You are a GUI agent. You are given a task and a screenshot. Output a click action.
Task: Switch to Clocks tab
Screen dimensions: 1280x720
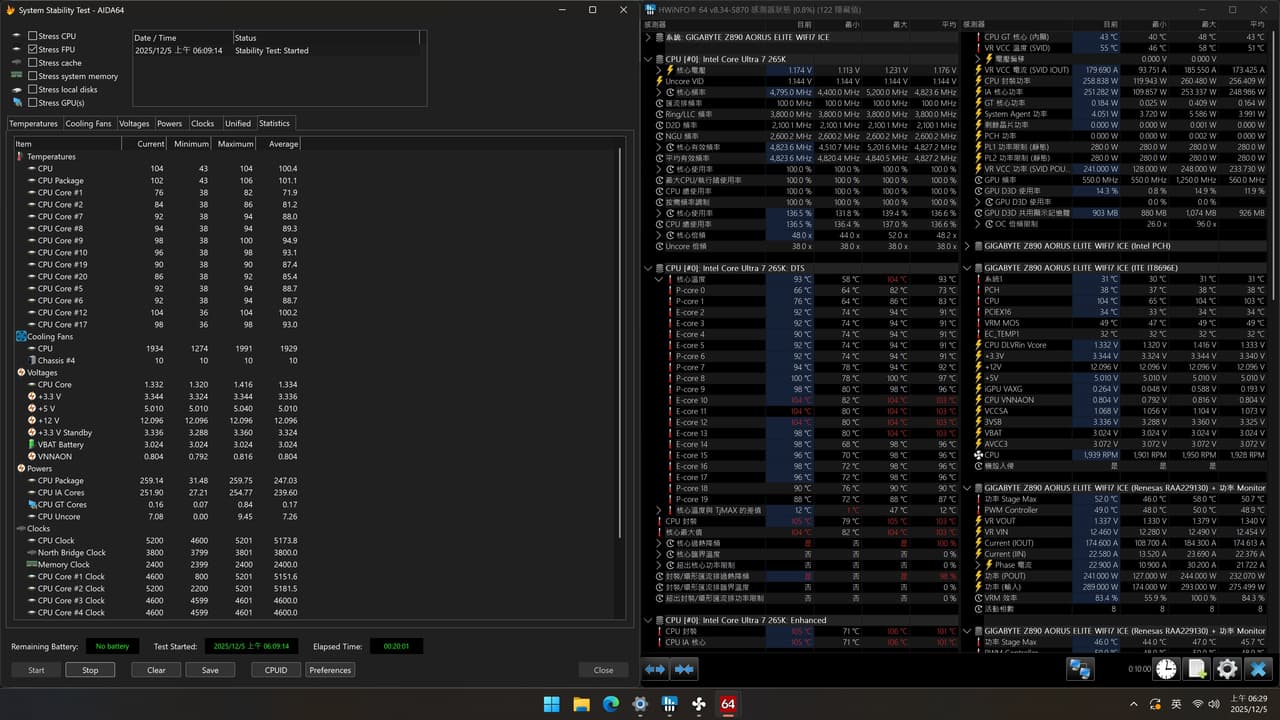pos(203,124)
